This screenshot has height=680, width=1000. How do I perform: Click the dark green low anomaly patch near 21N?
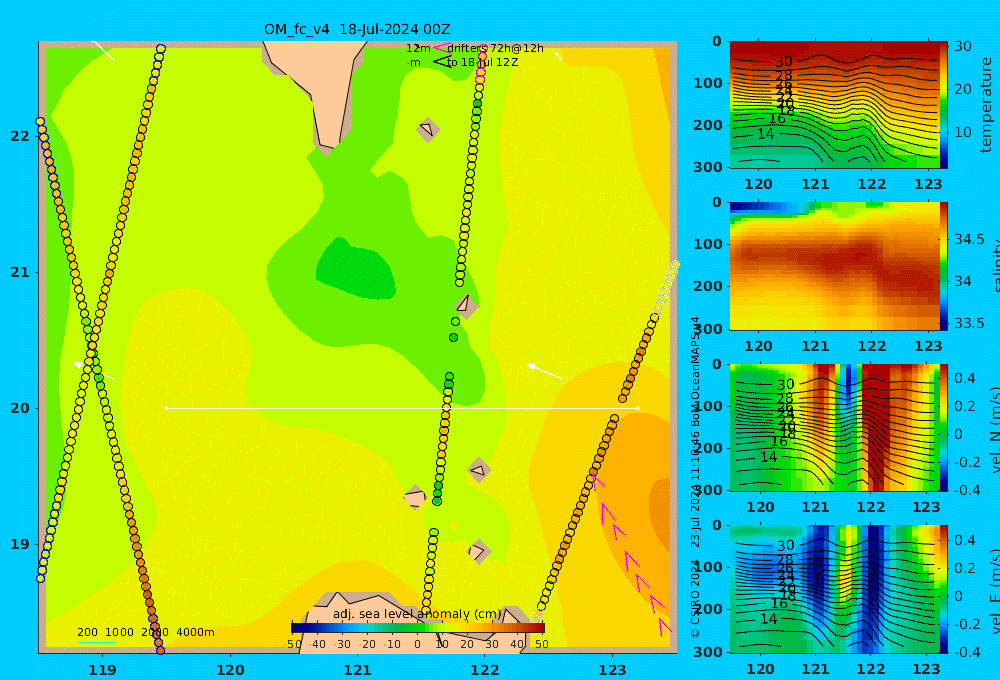click(355, 269)
